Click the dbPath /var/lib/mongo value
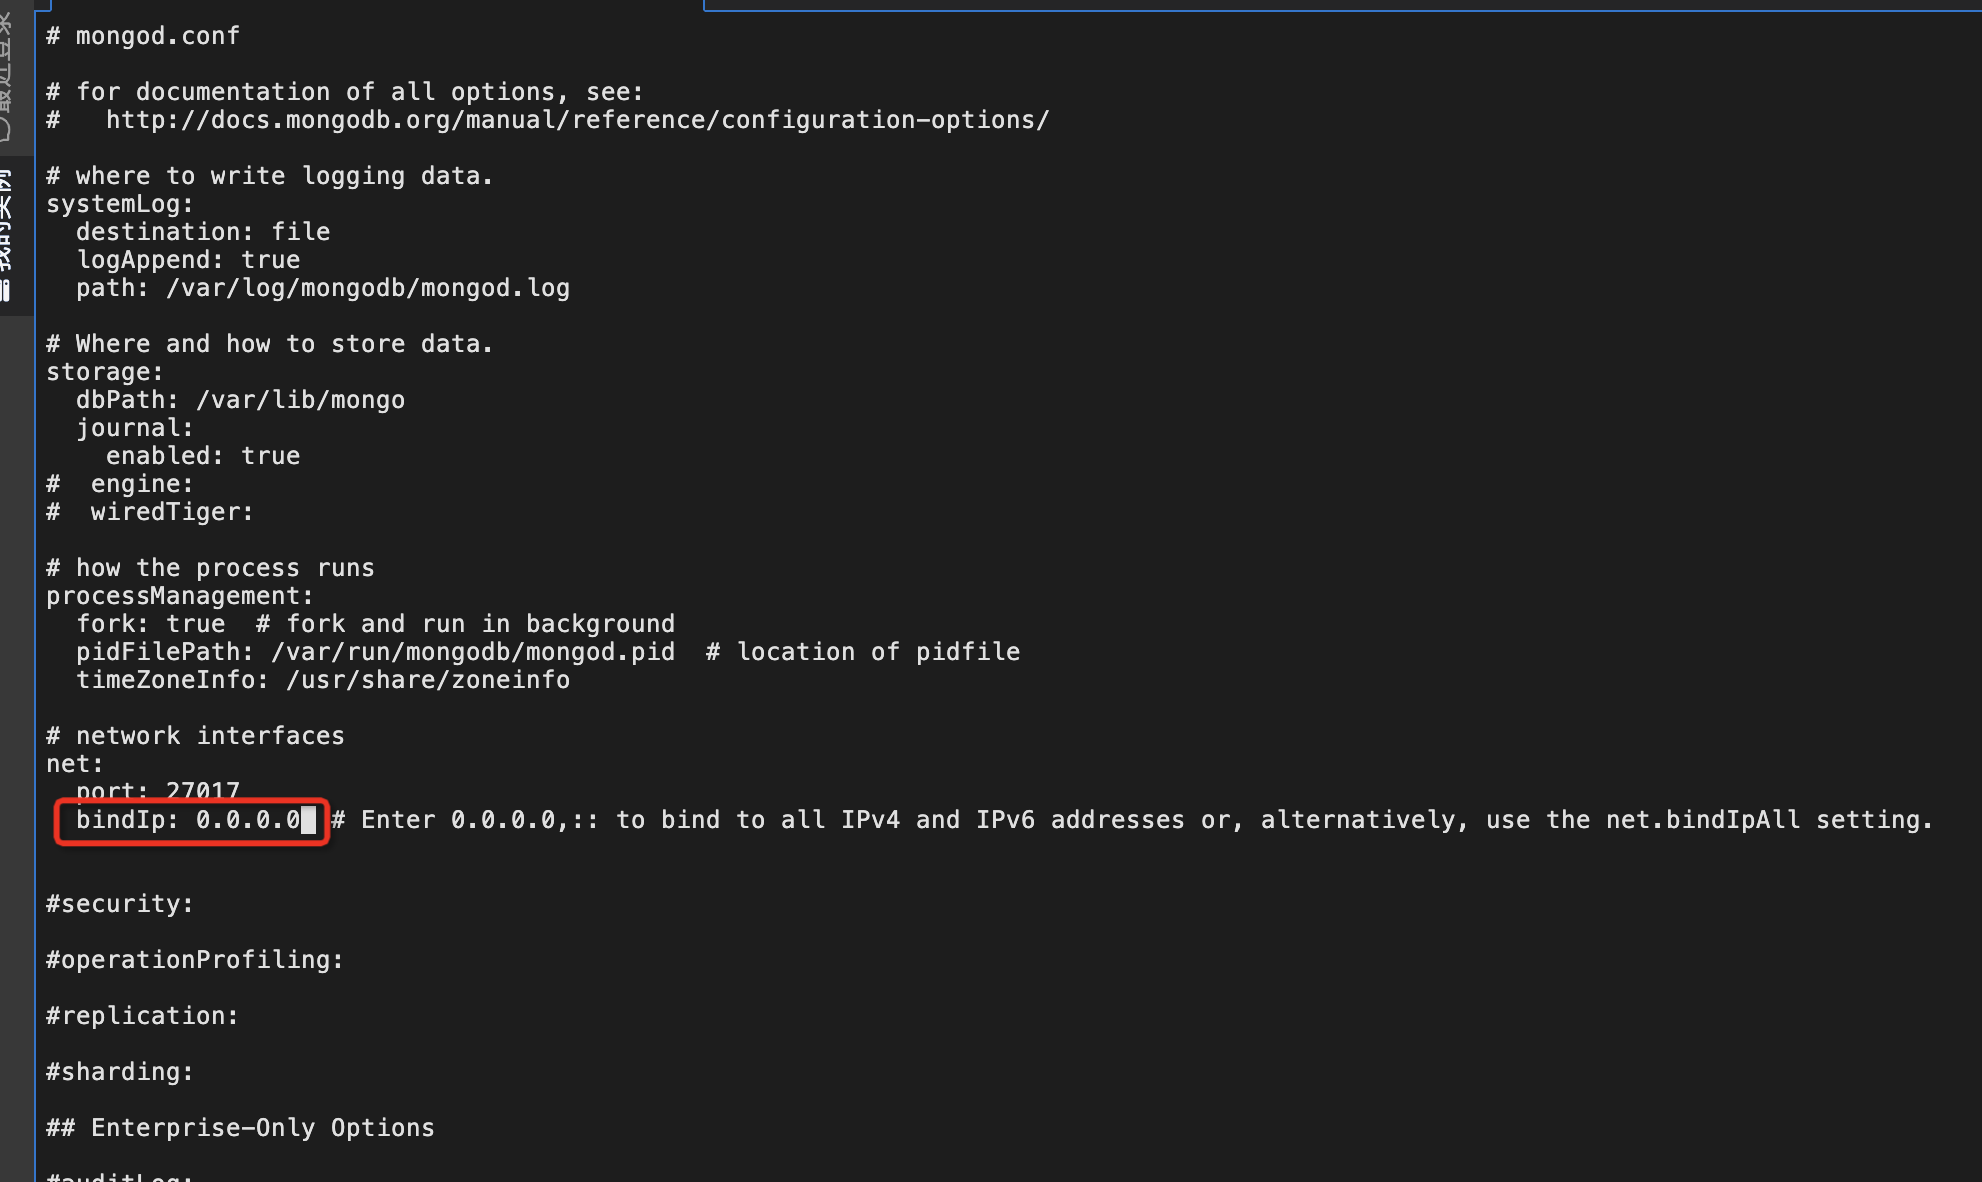This screenshot has width=1982, height=1182. click(301, 400)
